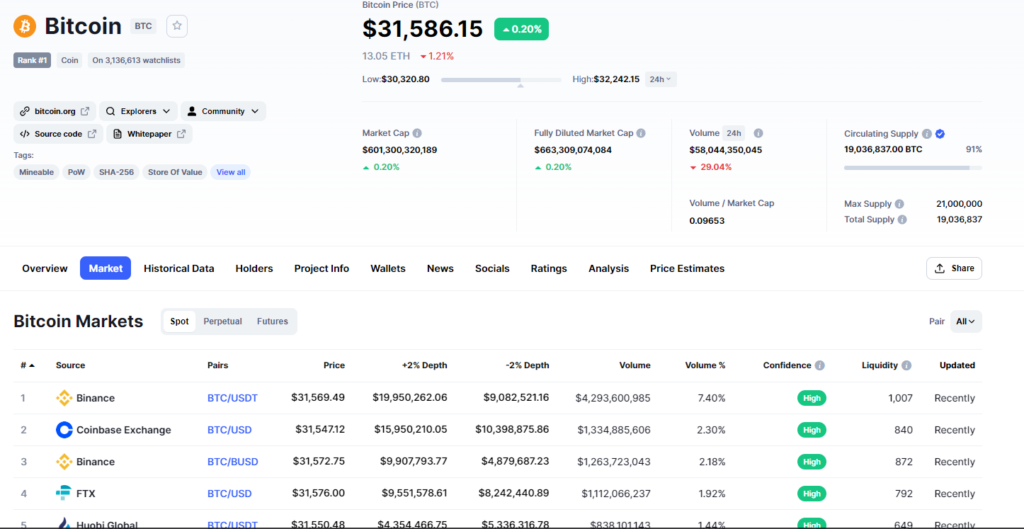Click High confidence badge in Coinbase row
1024x529 pixels.
[x=812, y=430]
